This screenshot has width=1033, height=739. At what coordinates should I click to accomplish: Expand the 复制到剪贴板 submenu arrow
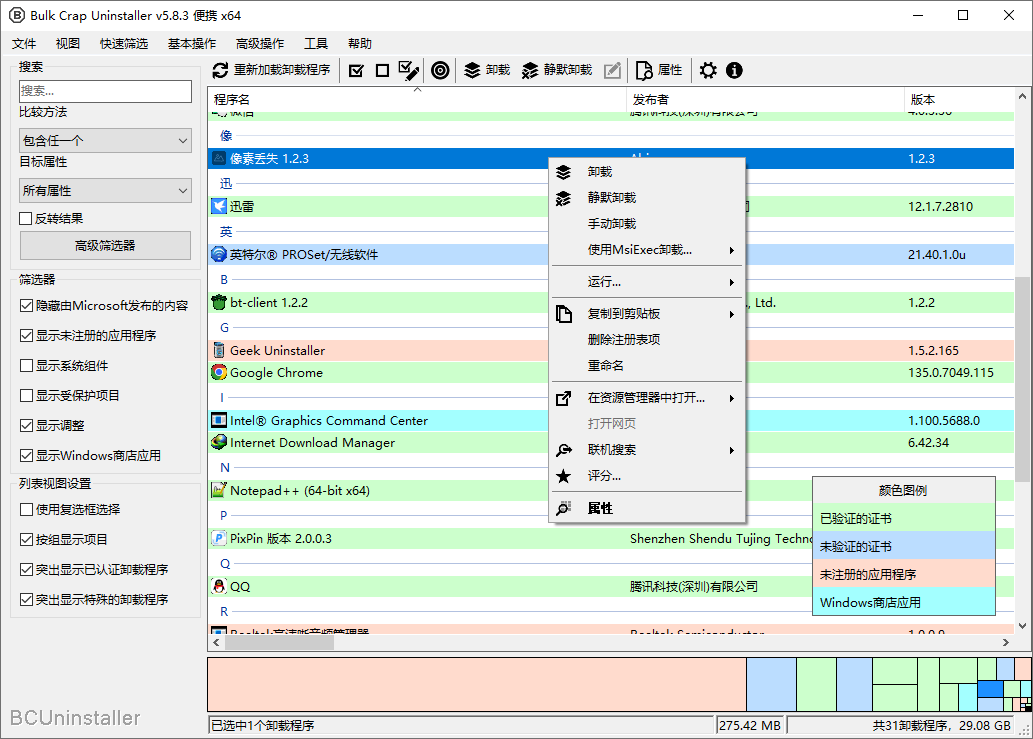click(731, 315)
